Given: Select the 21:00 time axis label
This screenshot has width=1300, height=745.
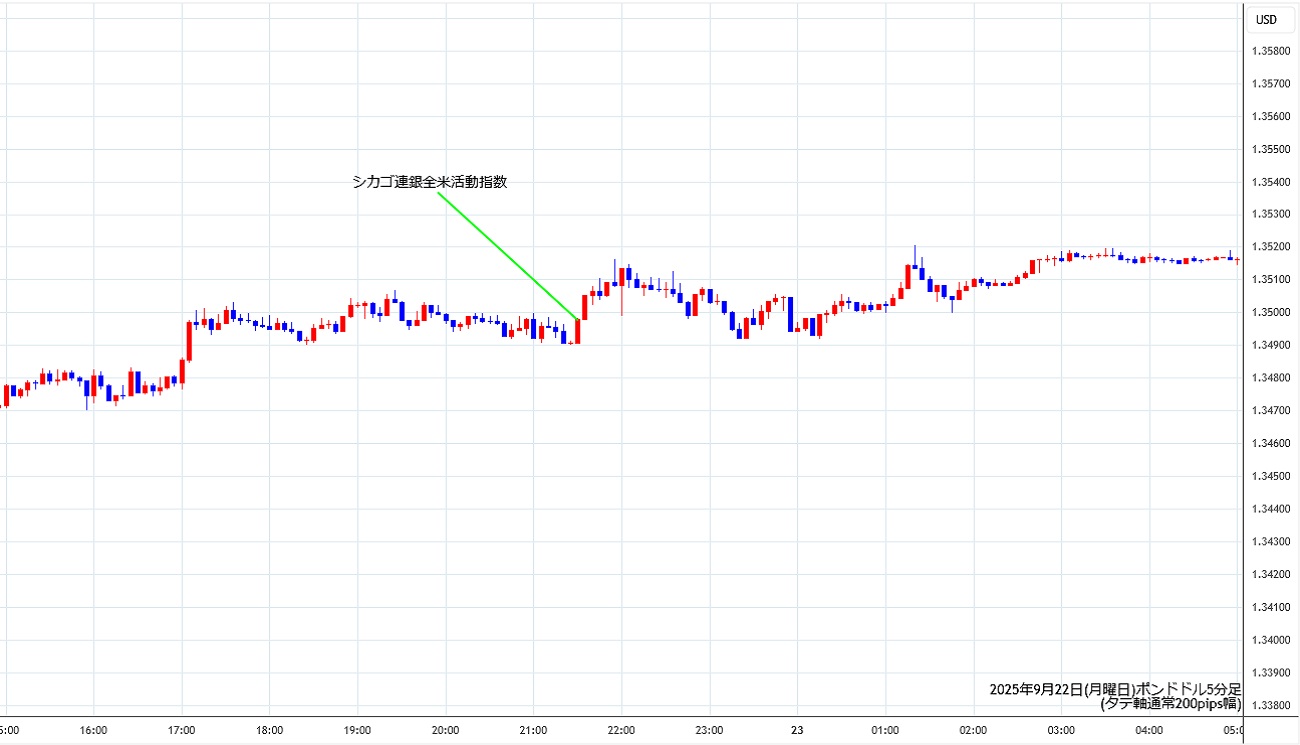Looking at the screenshot, I should click(533, 730).
